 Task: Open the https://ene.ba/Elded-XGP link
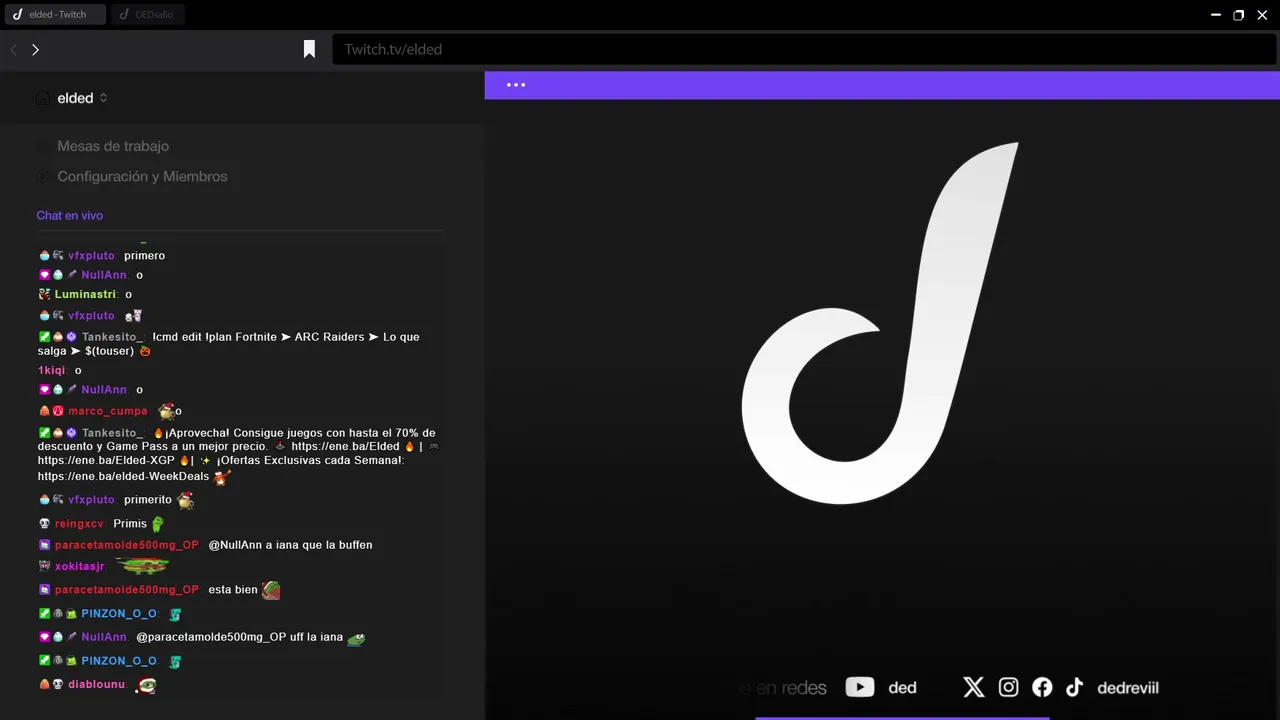[107, 461]
